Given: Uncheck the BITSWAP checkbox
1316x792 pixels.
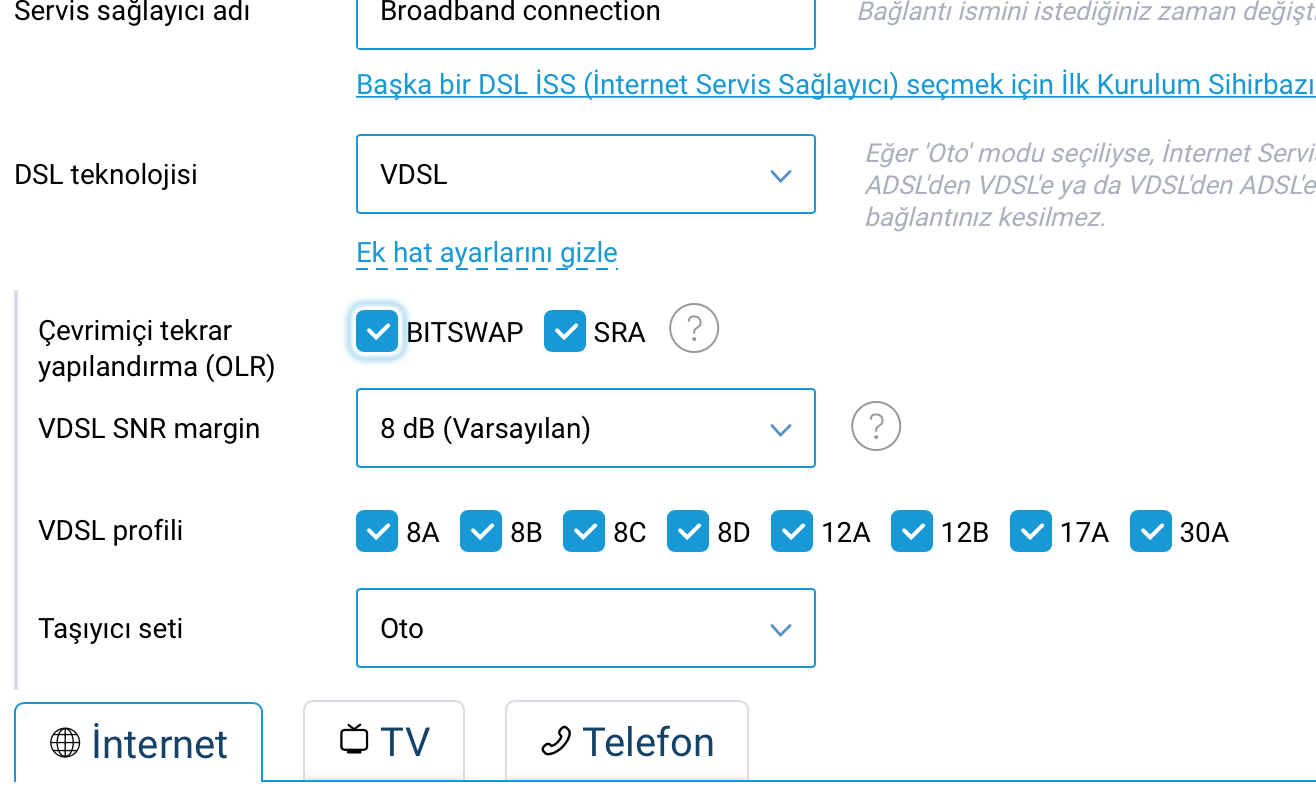Looking at the screenshot, I should pos(377,331).
